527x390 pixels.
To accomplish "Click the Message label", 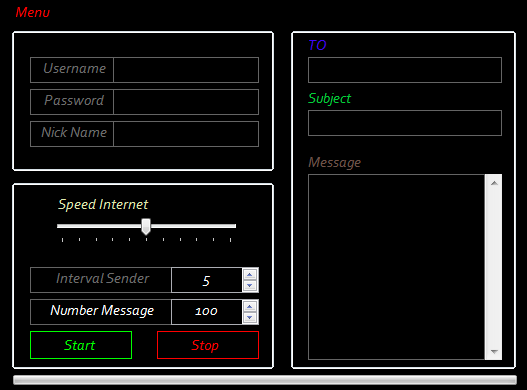I will (x=334, y=162).
